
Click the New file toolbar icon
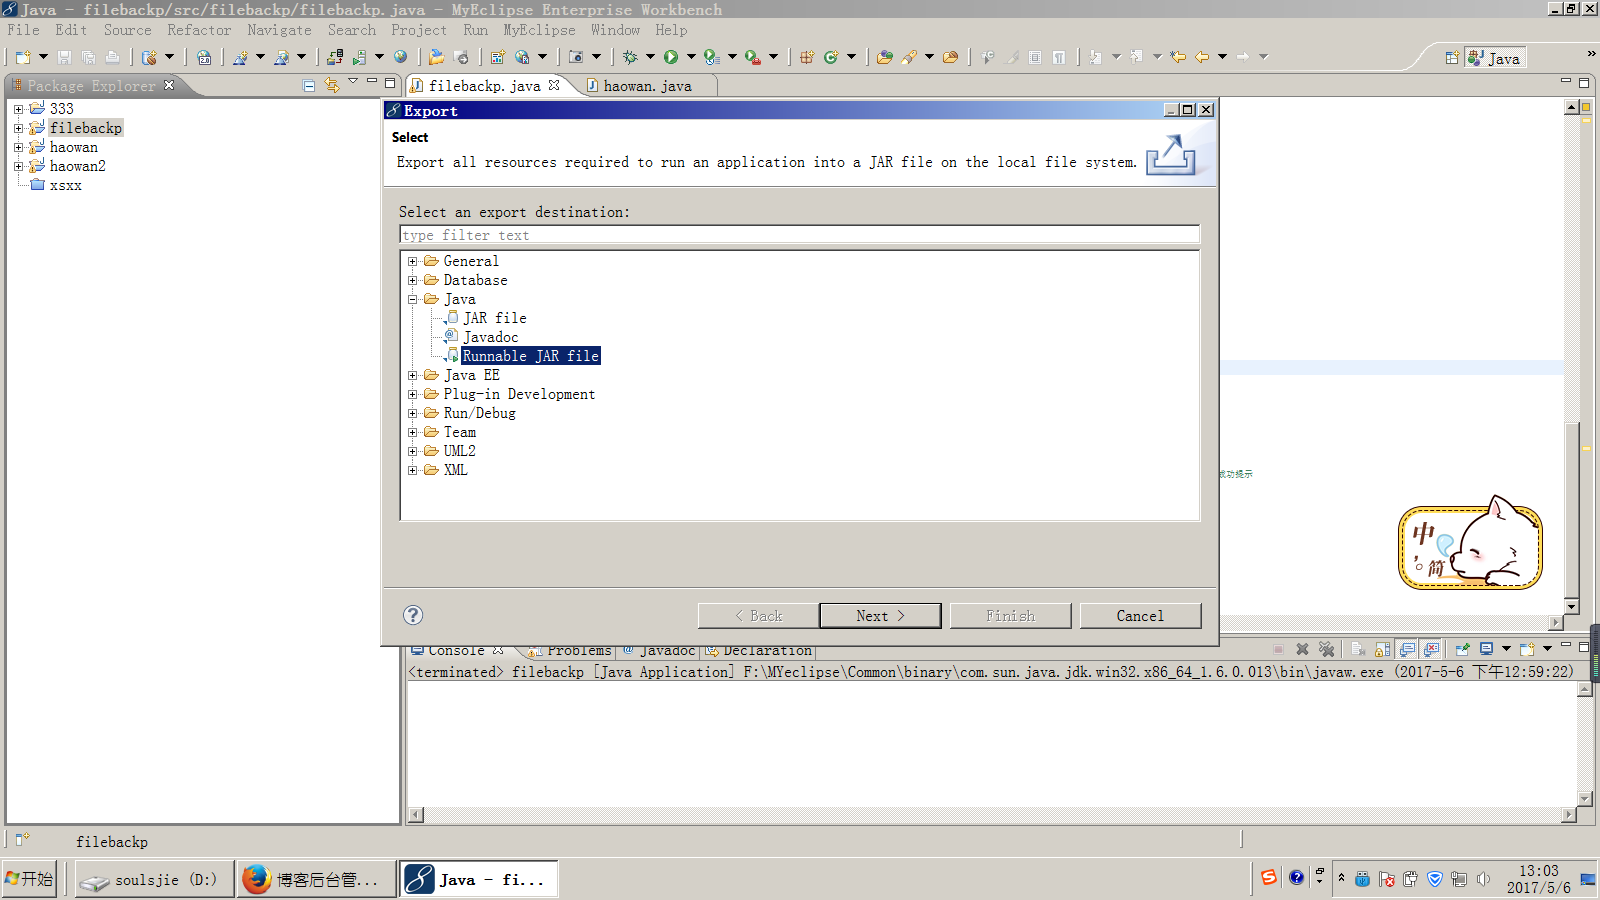[x=23, y=57]
